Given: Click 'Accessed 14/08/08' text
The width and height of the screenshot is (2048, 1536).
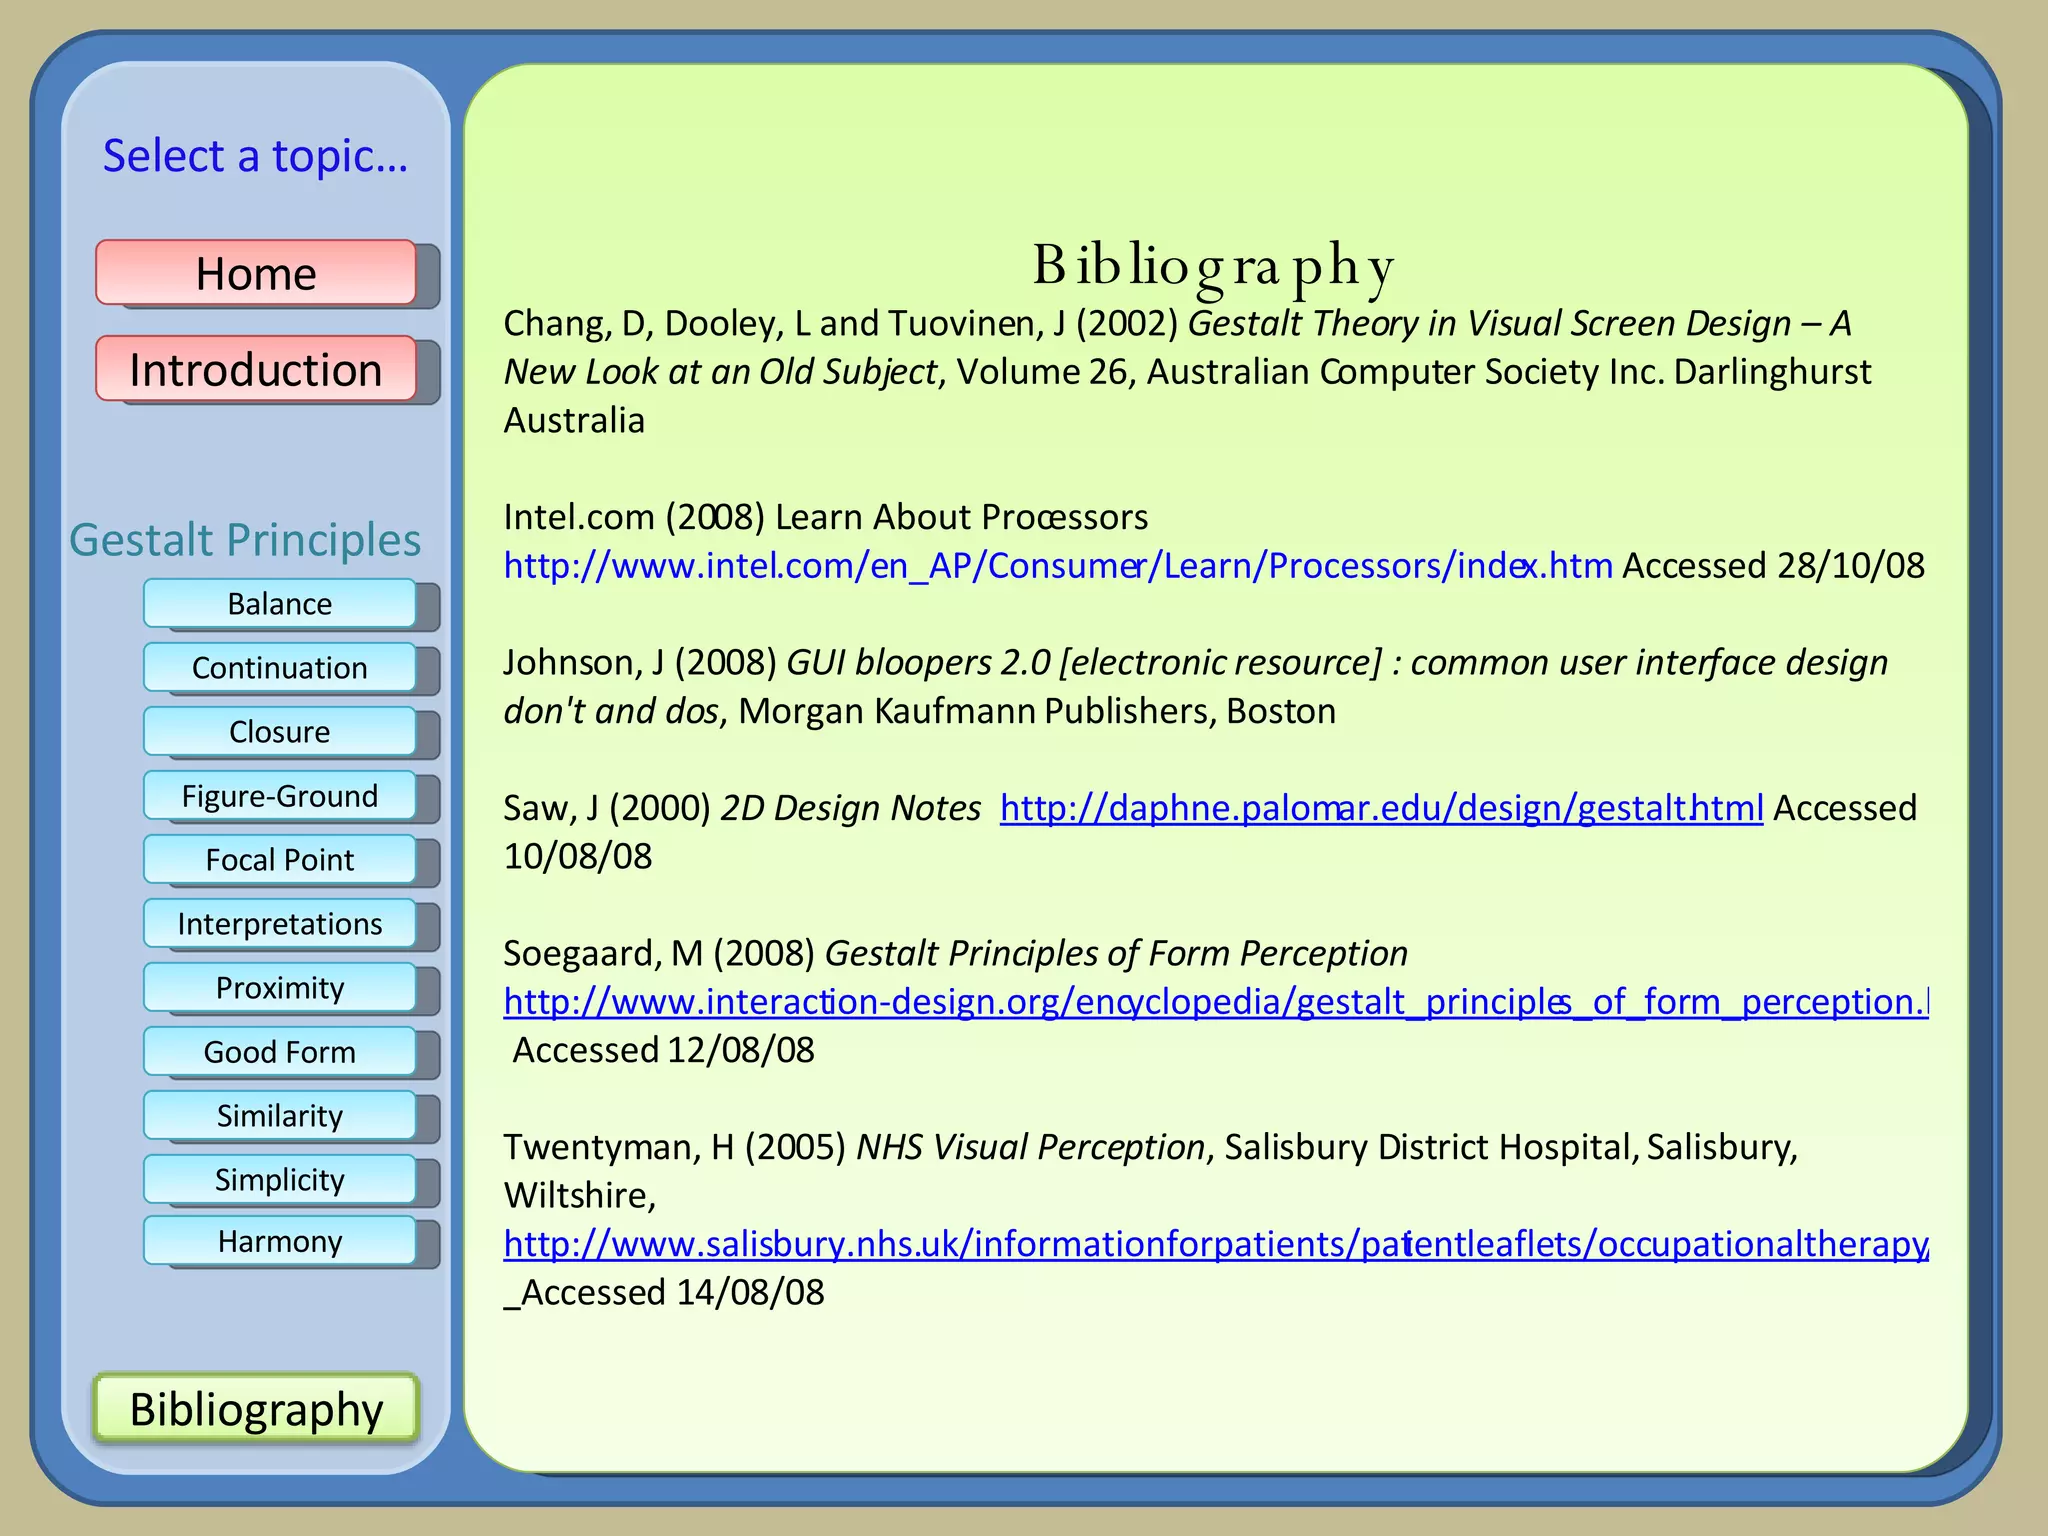Looking at the screenshot, I should (x=672, y=1292).
